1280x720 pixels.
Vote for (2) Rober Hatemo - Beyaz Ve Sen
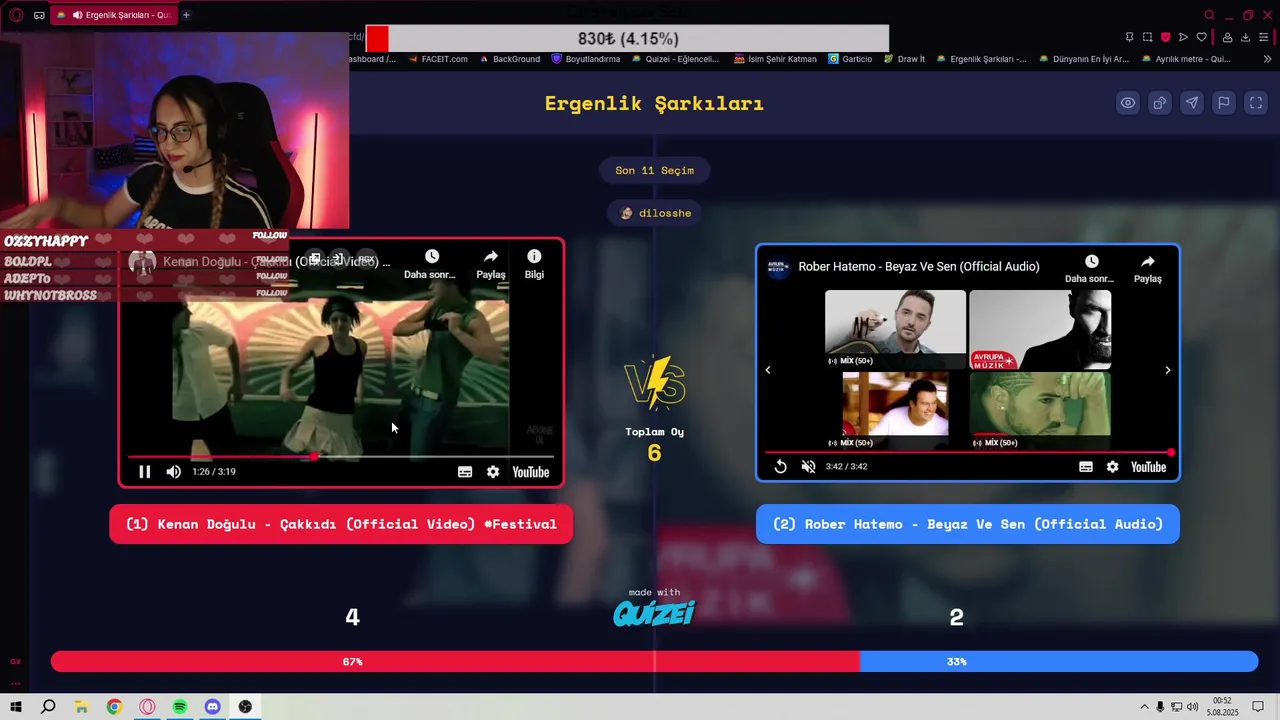pos(968,524)
